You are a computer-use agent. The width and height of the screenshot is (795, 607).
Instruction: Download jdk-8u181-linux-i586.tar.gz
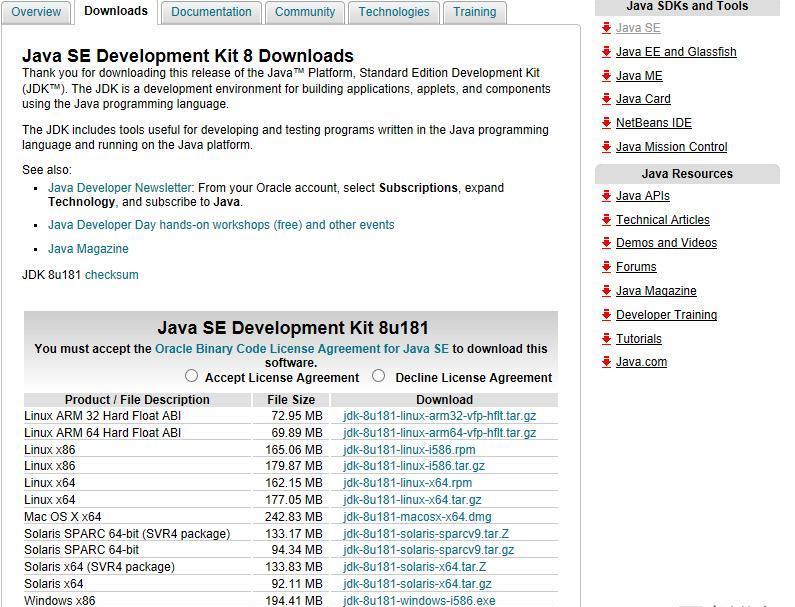pyautogui.click(x=414, y=466)
